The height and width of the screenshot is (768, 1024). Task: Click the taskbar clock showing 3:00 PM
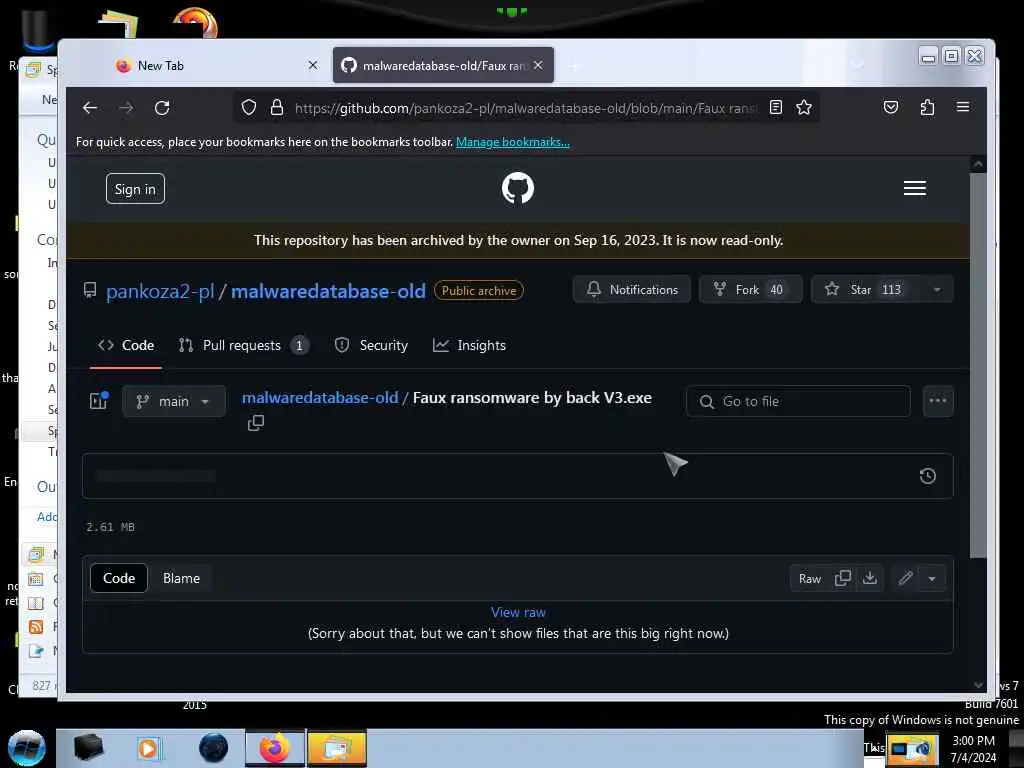(x=973, y=749)
